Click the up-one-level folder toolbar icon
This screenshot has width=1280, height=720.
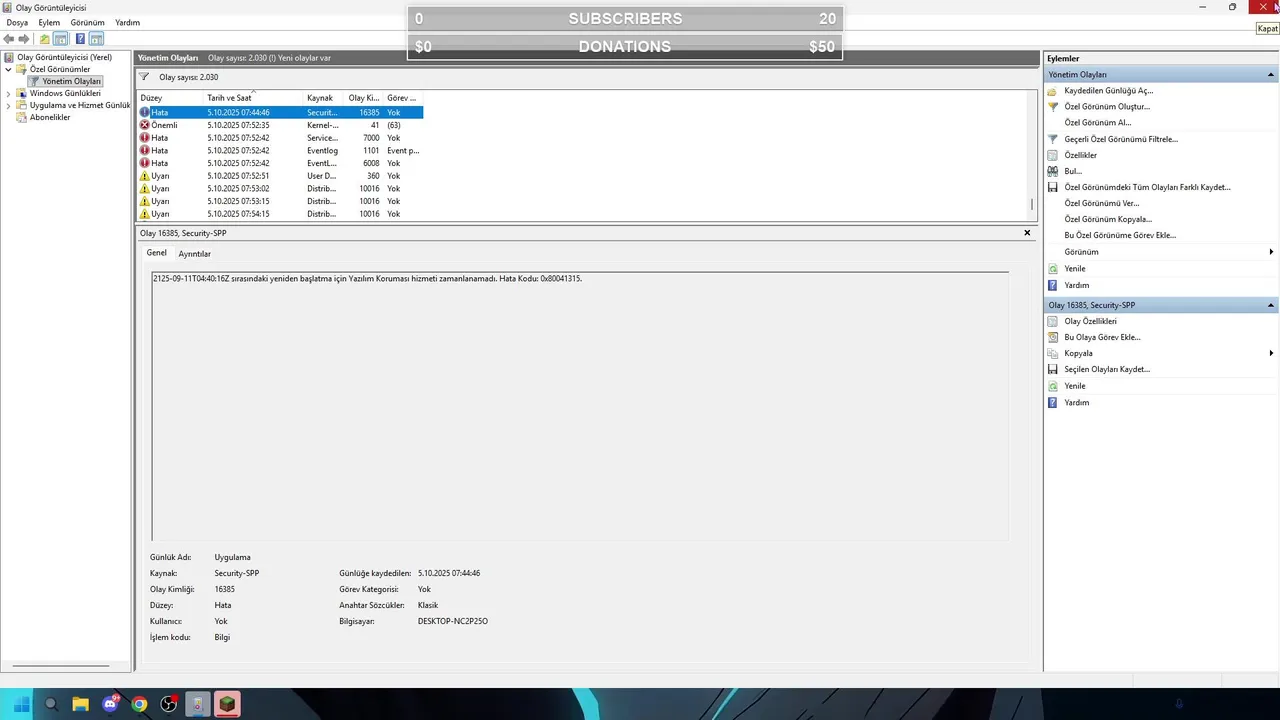coord(45,39)
